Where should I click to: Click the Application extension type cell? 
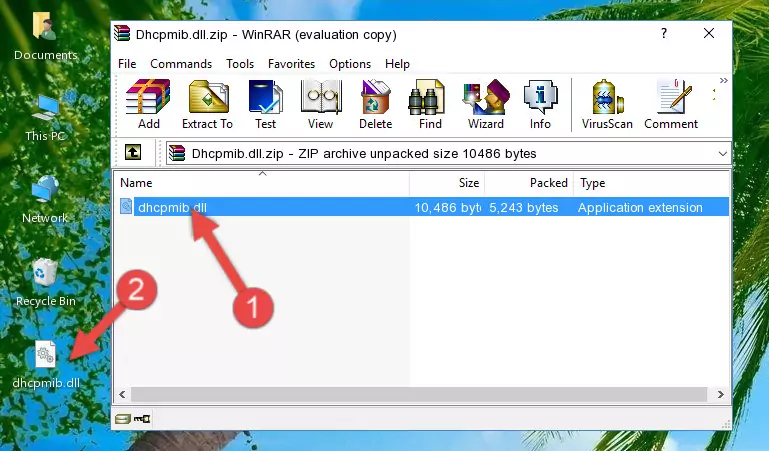coord(640,207)
